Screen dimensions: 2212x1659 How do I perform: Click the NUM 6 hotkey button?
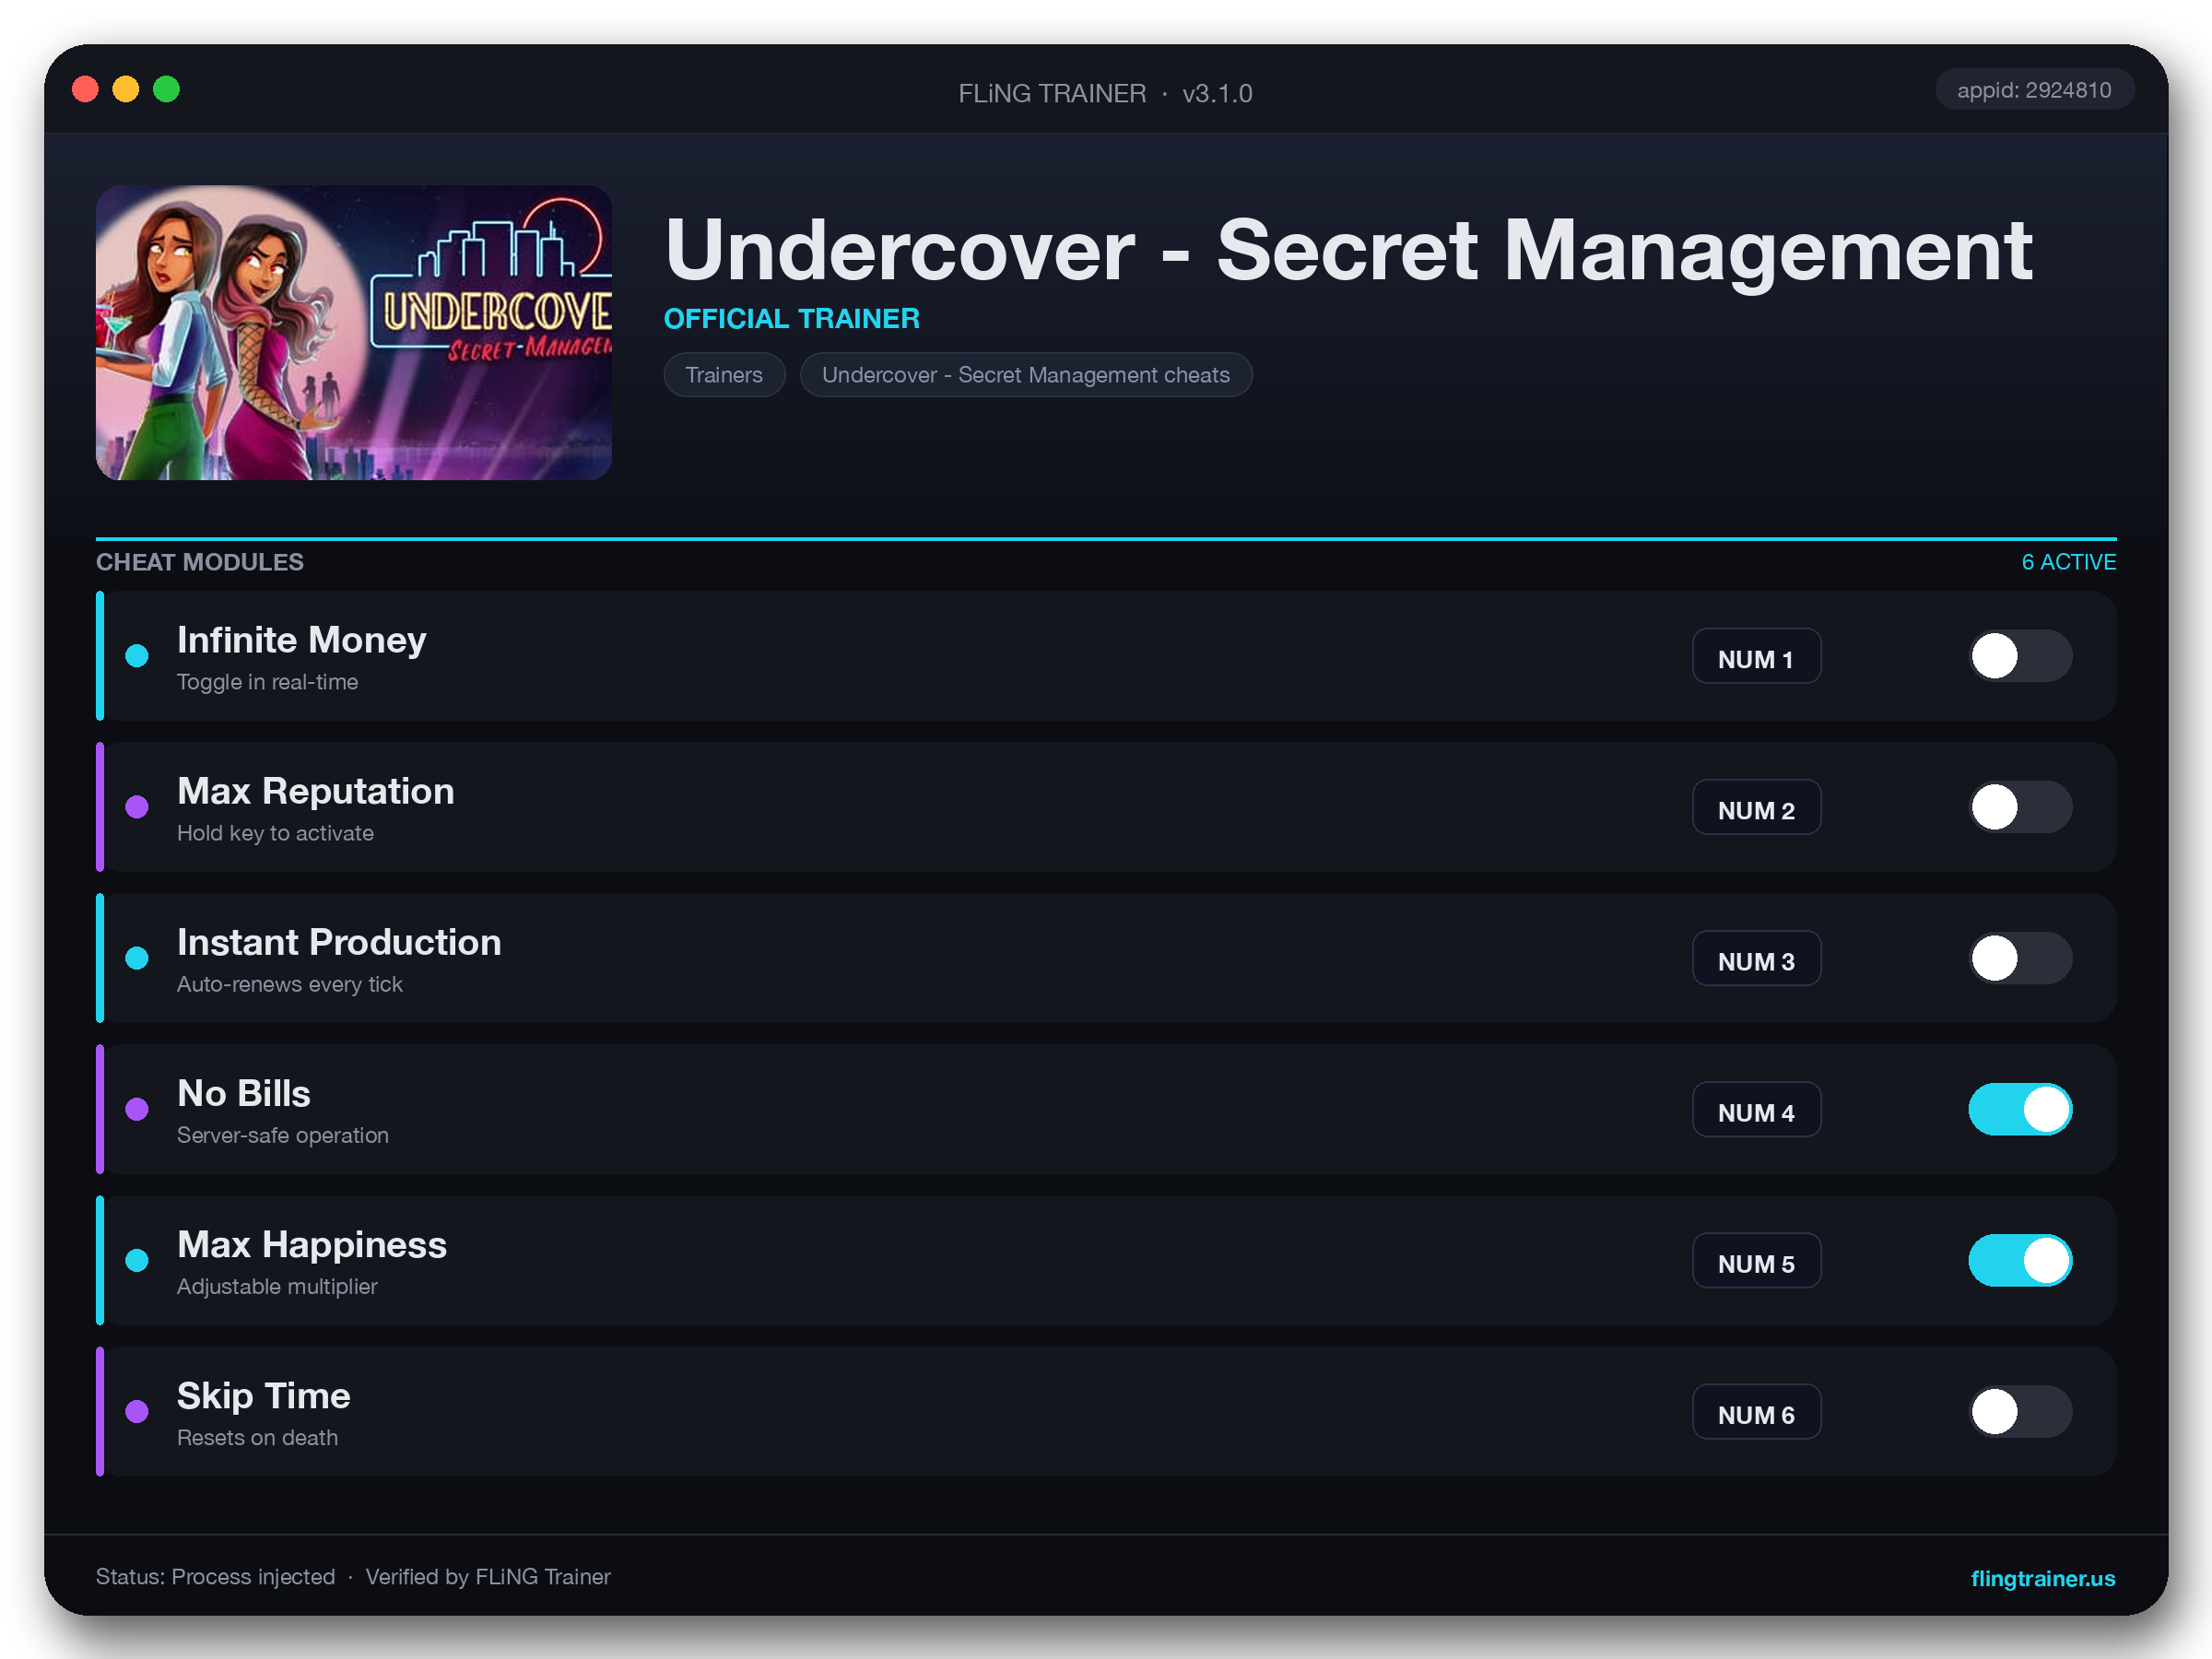tap(1756, 1411)
